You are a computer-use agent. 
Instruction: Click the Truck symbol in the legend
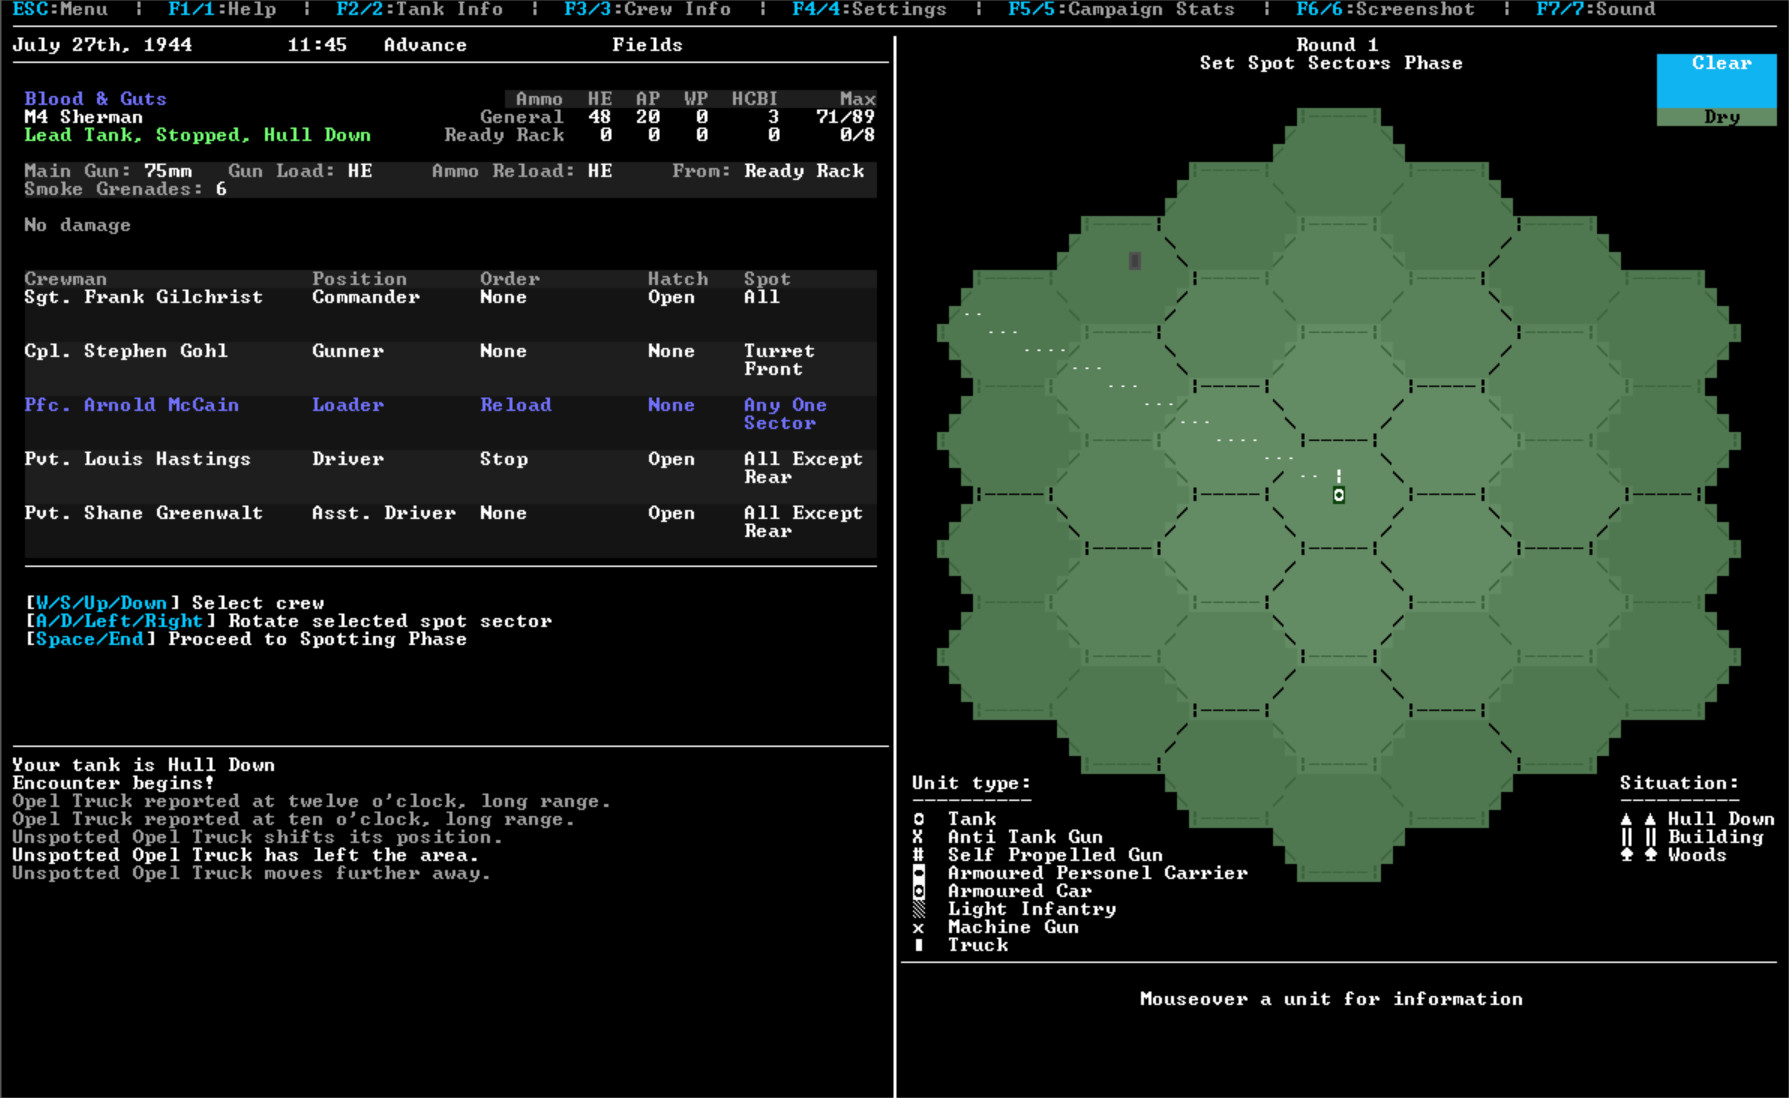coord(919,945)
